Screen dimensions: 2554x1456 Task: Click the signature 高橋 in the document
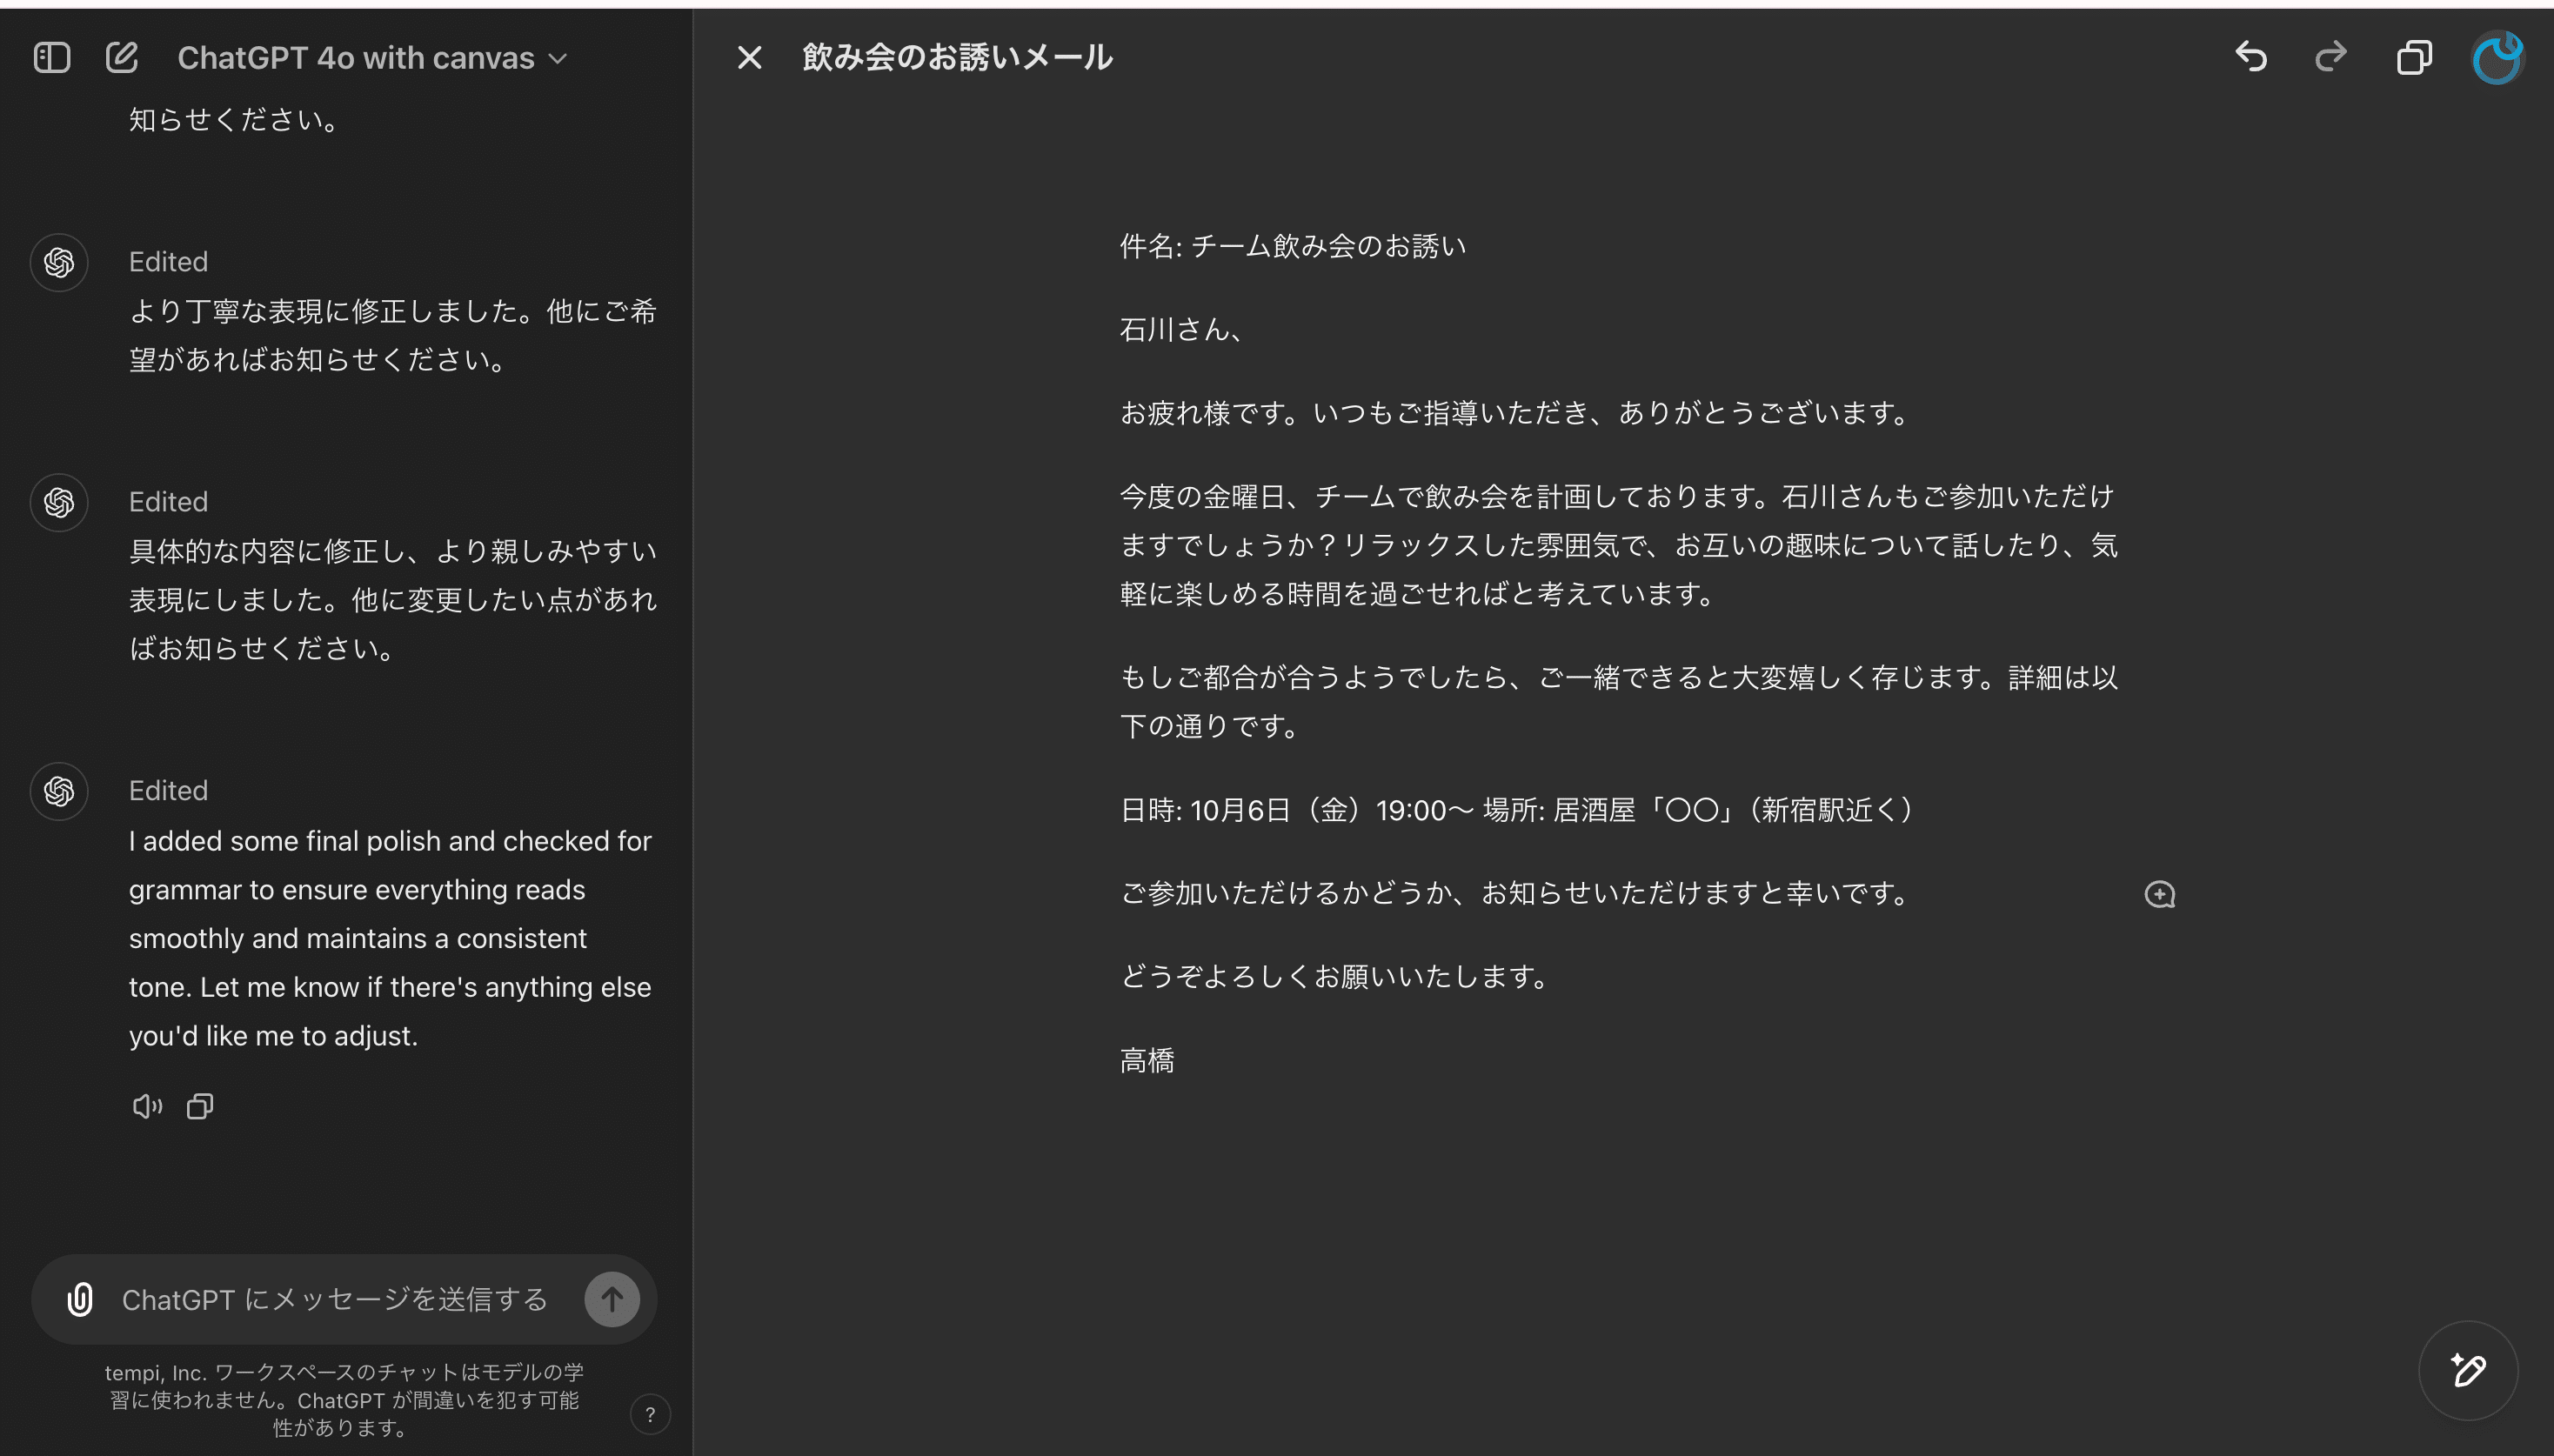pyautogui.click(x=1147, y=1060)
